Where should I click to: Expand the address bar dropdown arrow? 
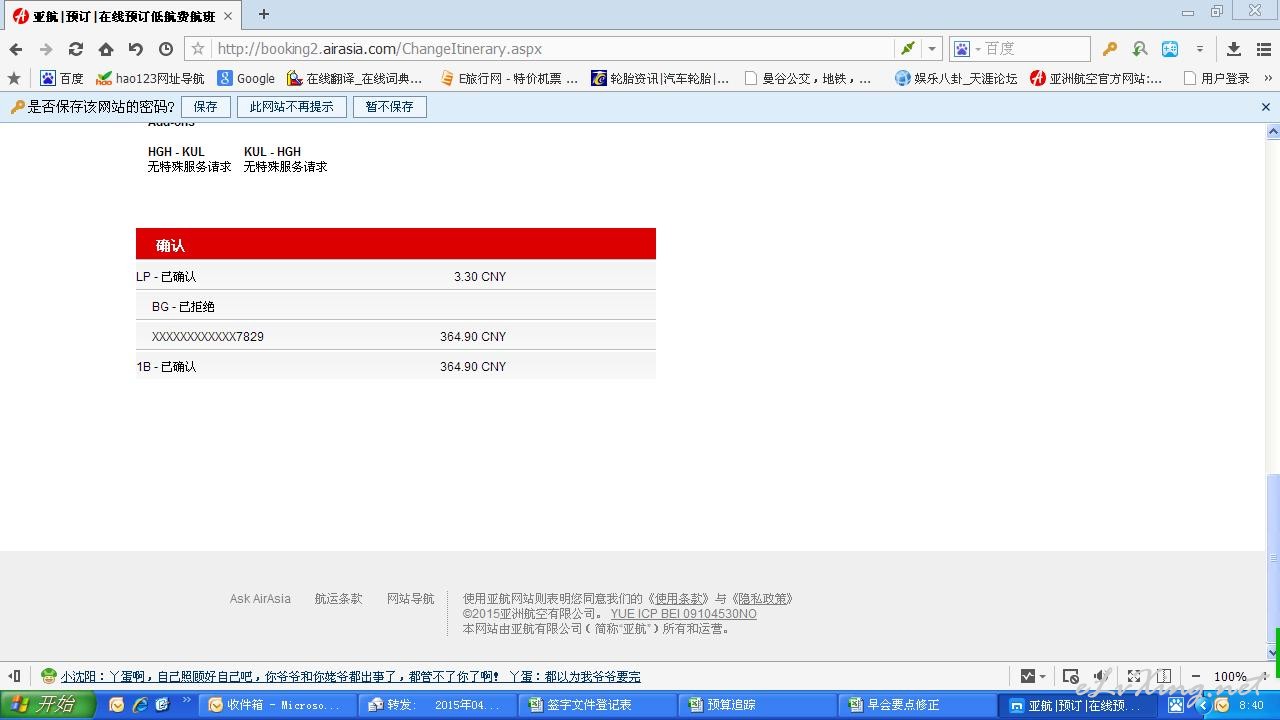(932, 49)
